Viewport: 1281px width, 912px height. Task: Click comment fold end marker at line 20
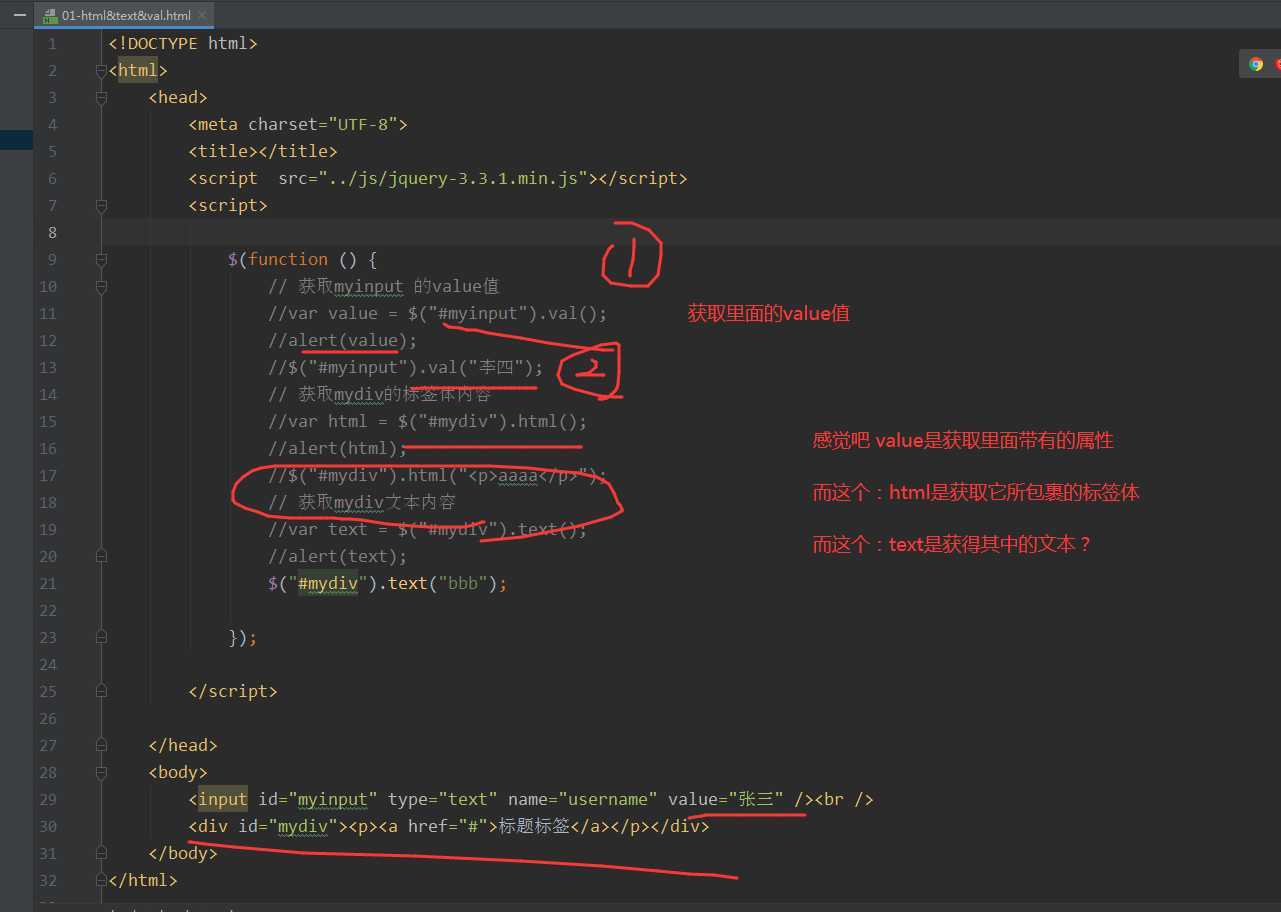(x=101, y=557)
